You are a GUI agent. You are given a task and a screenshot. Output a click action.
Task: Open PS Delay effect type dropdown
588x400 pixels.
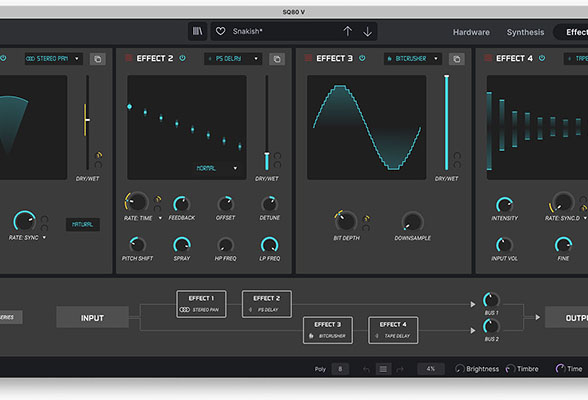(x=232, y=59)
